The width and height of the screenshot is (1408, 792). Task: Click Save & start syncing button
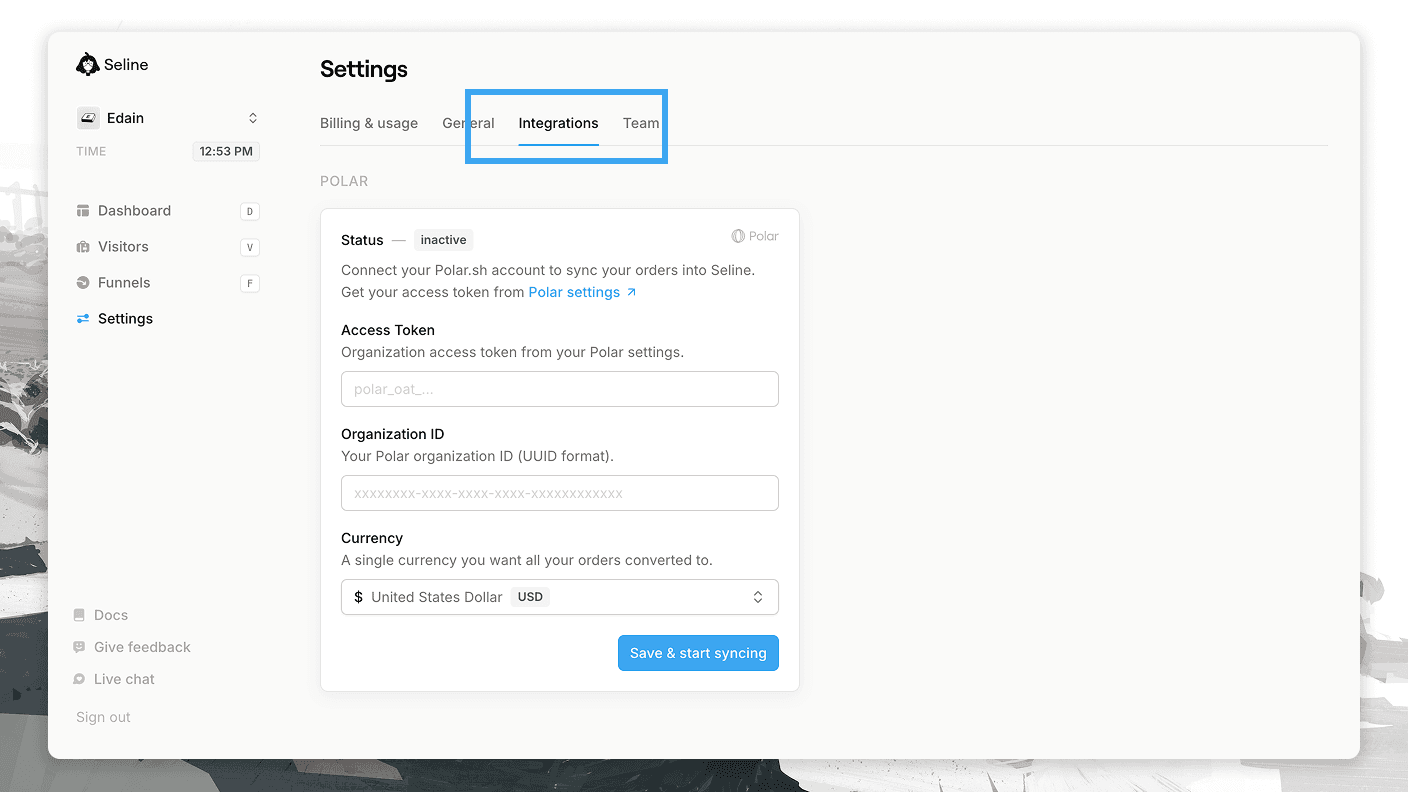click(x=698, y=653)
